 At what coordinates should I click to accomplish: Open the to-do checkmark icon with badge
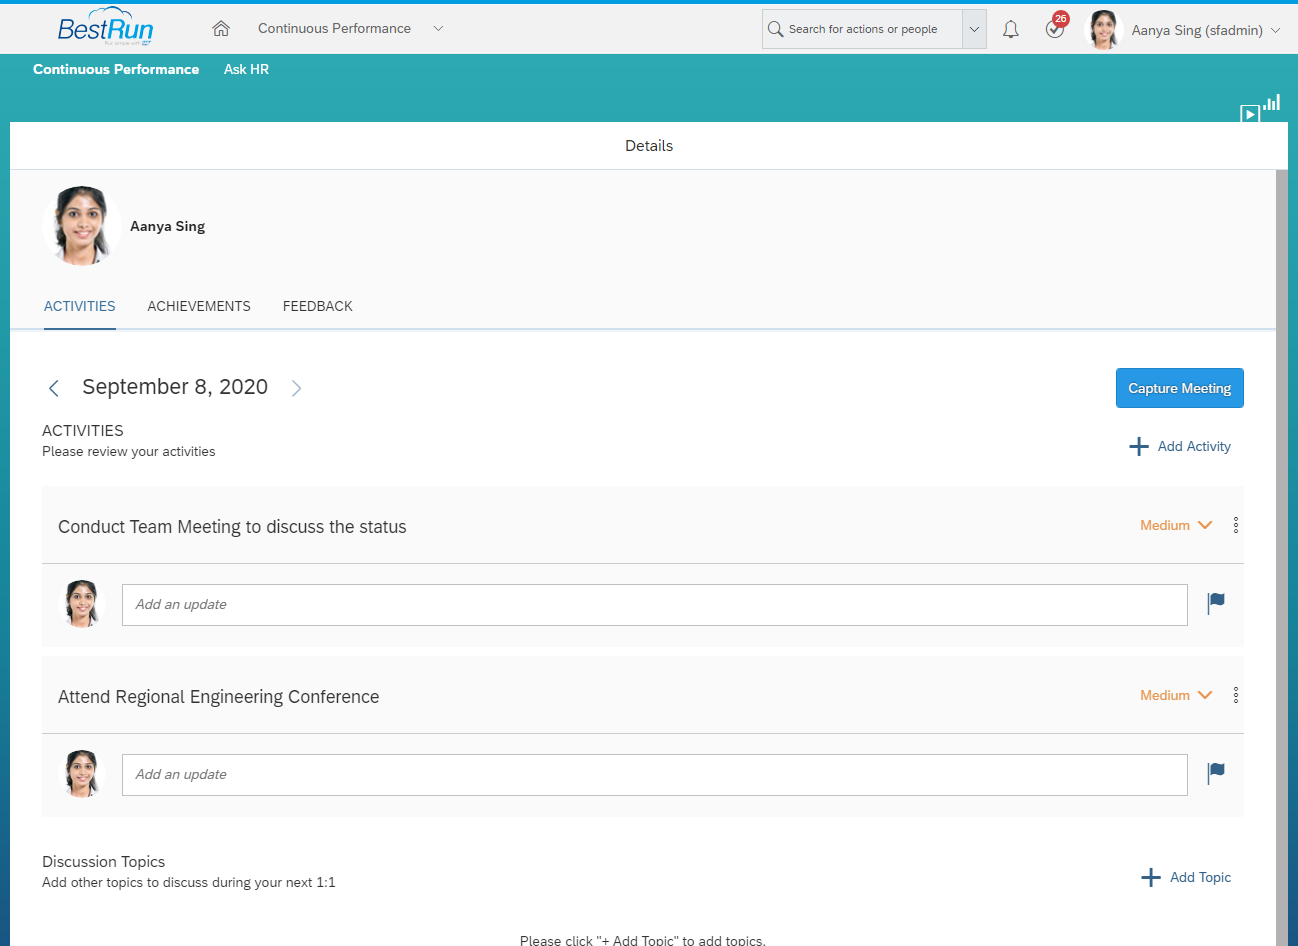(x=1055, y=29)
